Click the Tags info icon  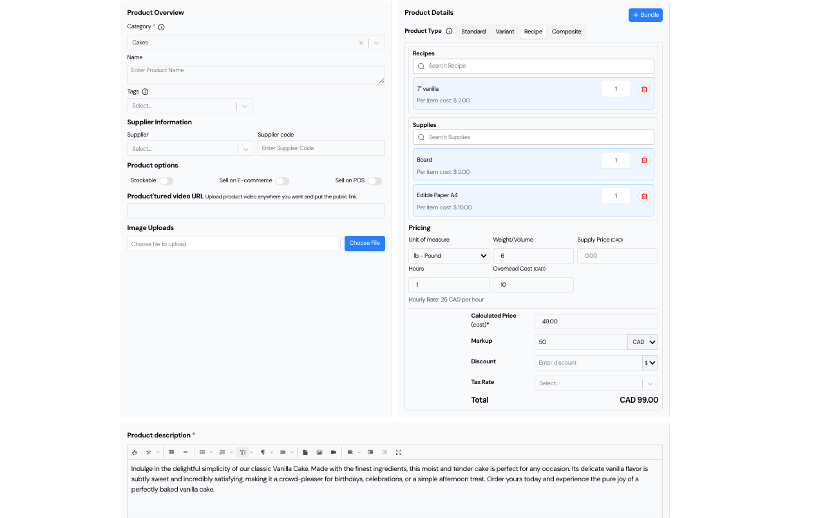146,91
